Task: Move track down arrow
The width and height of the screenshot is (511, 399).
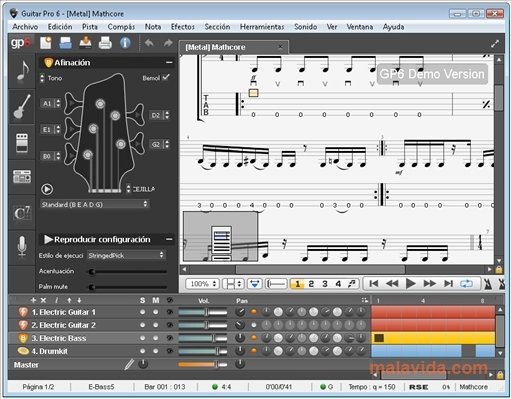Action: [79, 300]
